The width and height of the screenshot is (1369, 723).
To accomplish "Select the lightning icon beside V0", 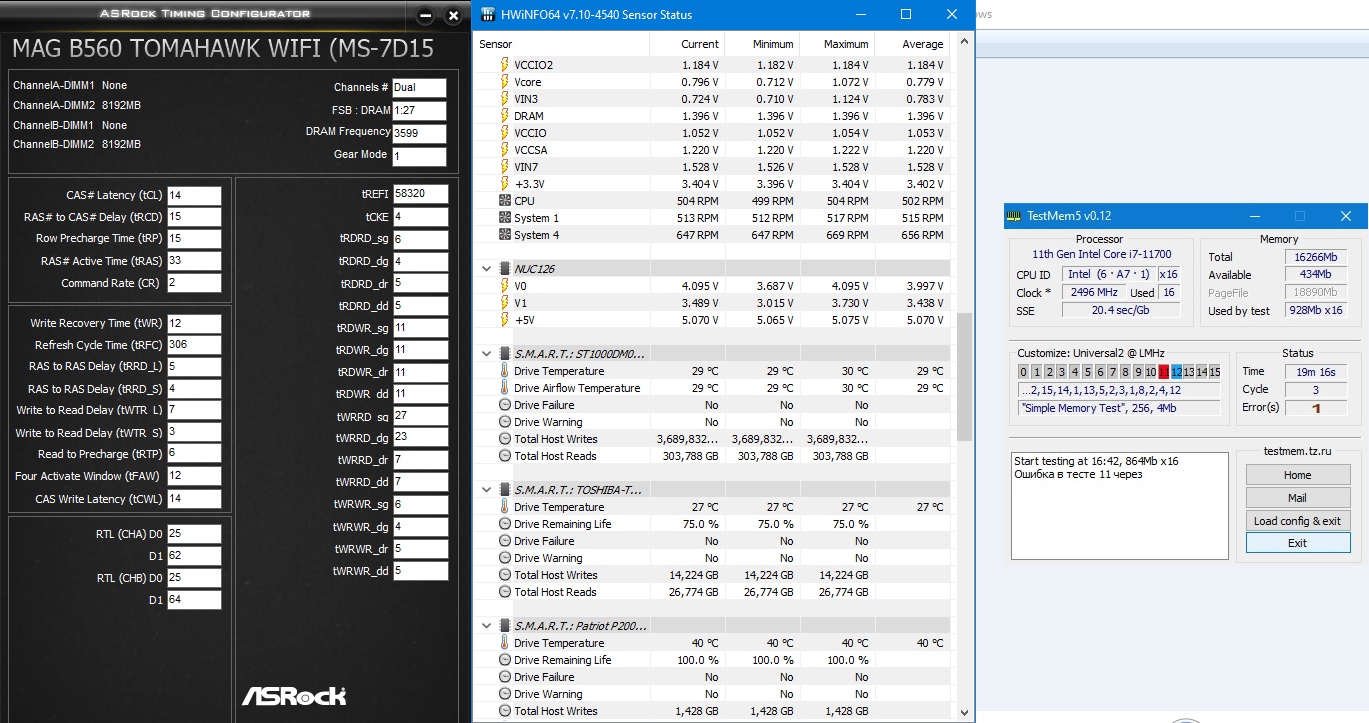I will [505, 286].
